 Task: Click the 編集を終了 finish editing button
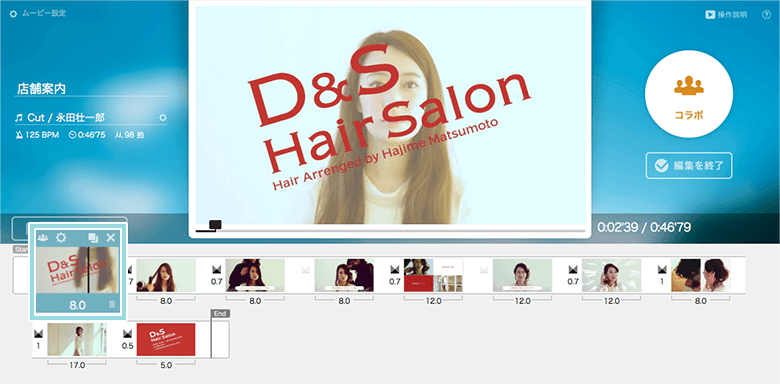pos(689,166)
